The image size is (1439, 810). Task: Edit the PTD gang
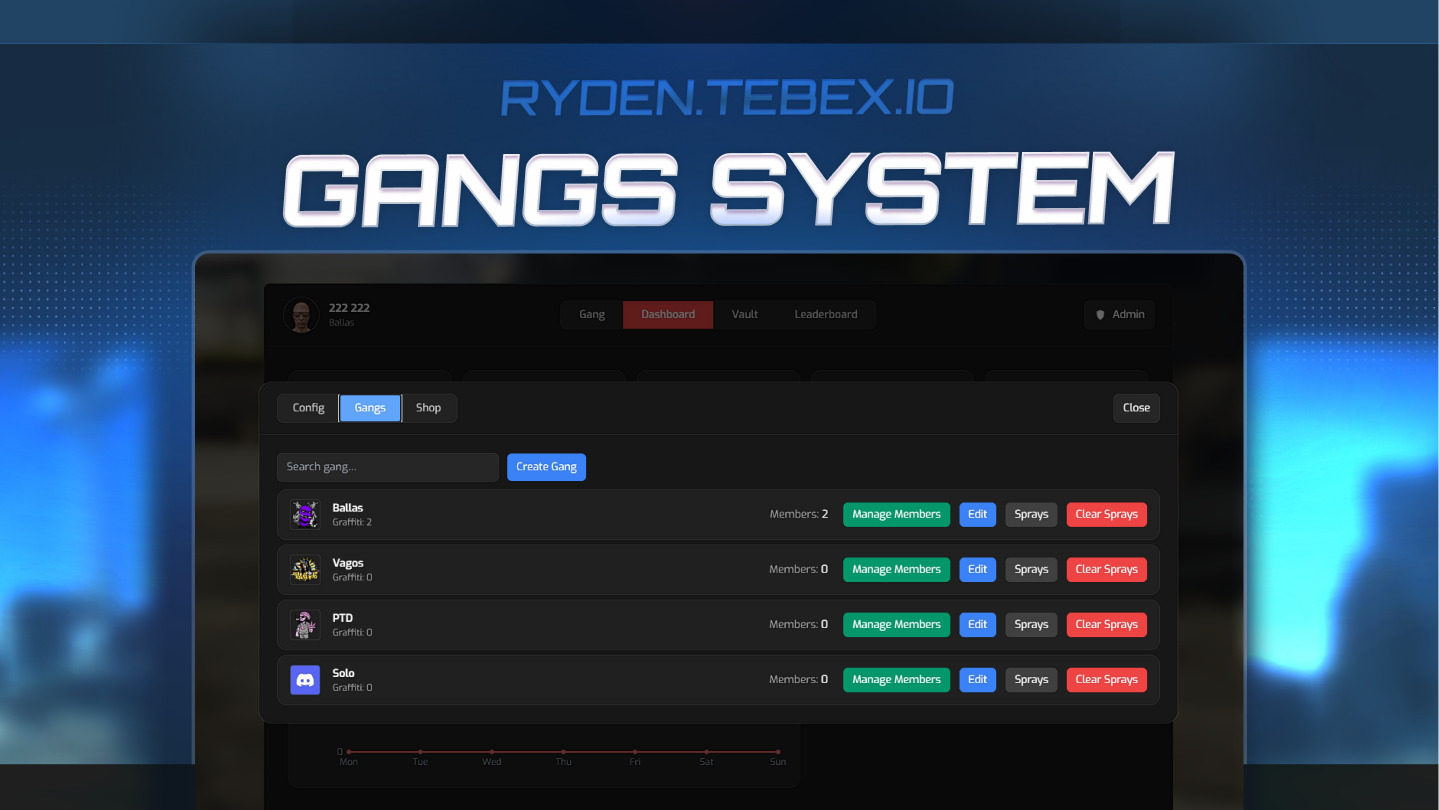tap(978, 625)
